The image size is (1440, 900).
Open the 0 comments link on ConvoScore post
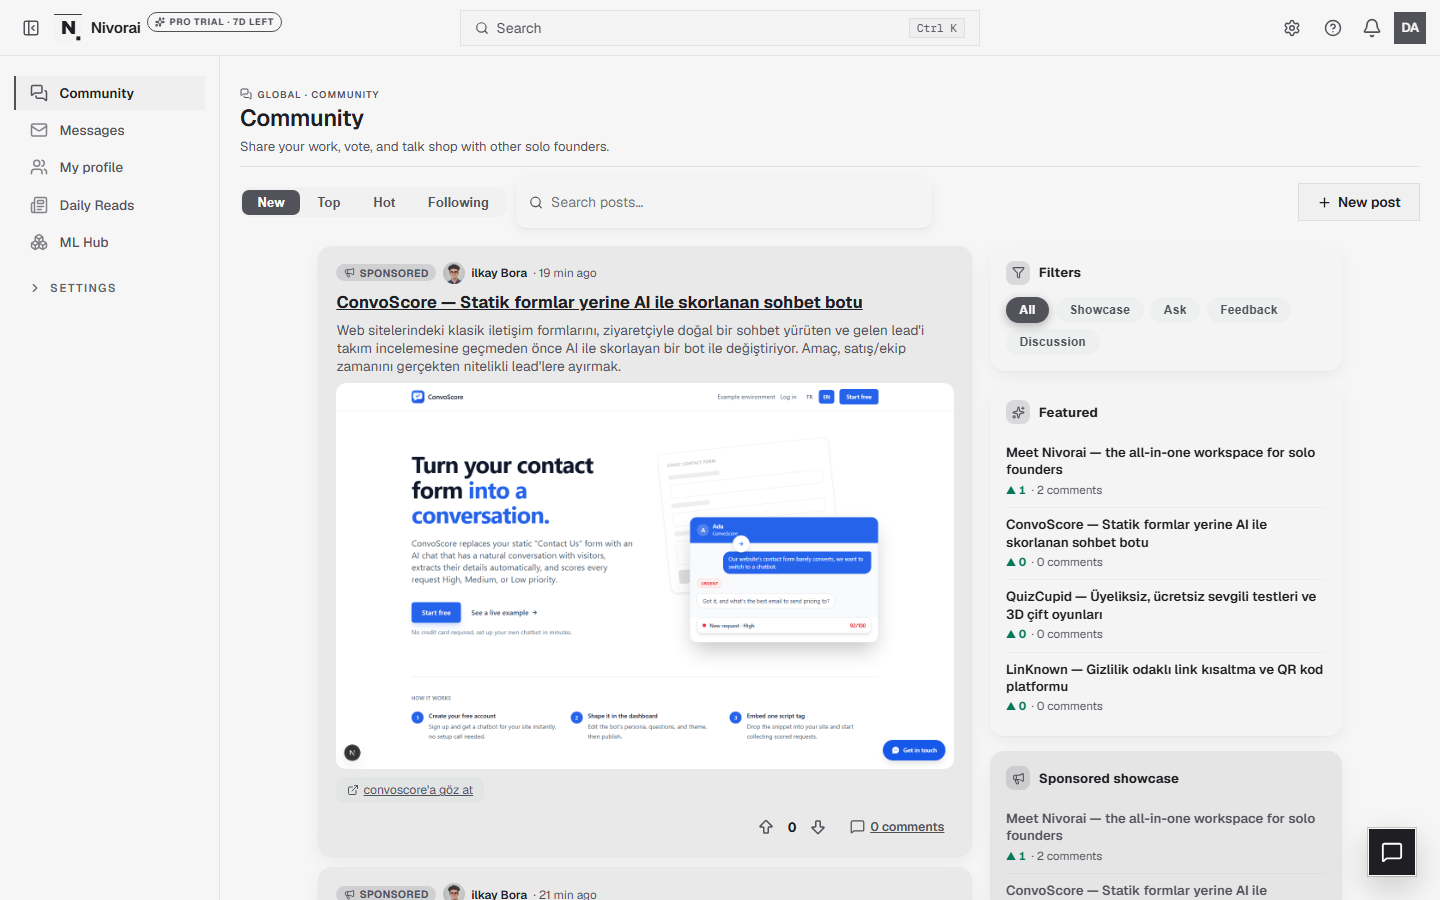tap(897, 827)
